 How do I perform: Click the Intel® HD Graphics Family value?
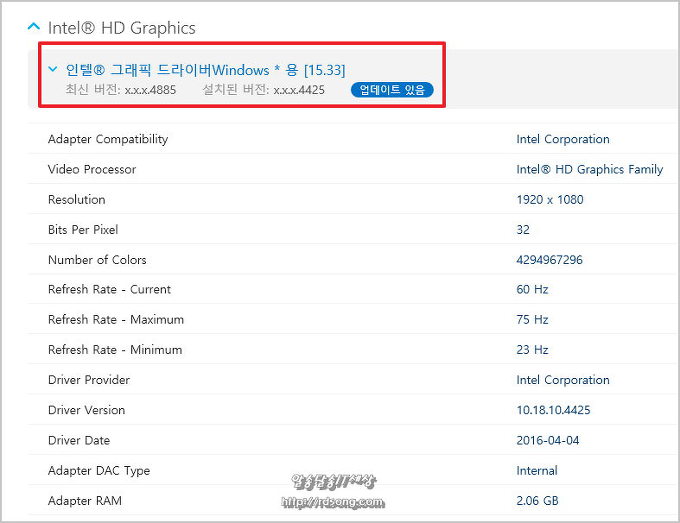pyautogui.click(x=589, y=169)
